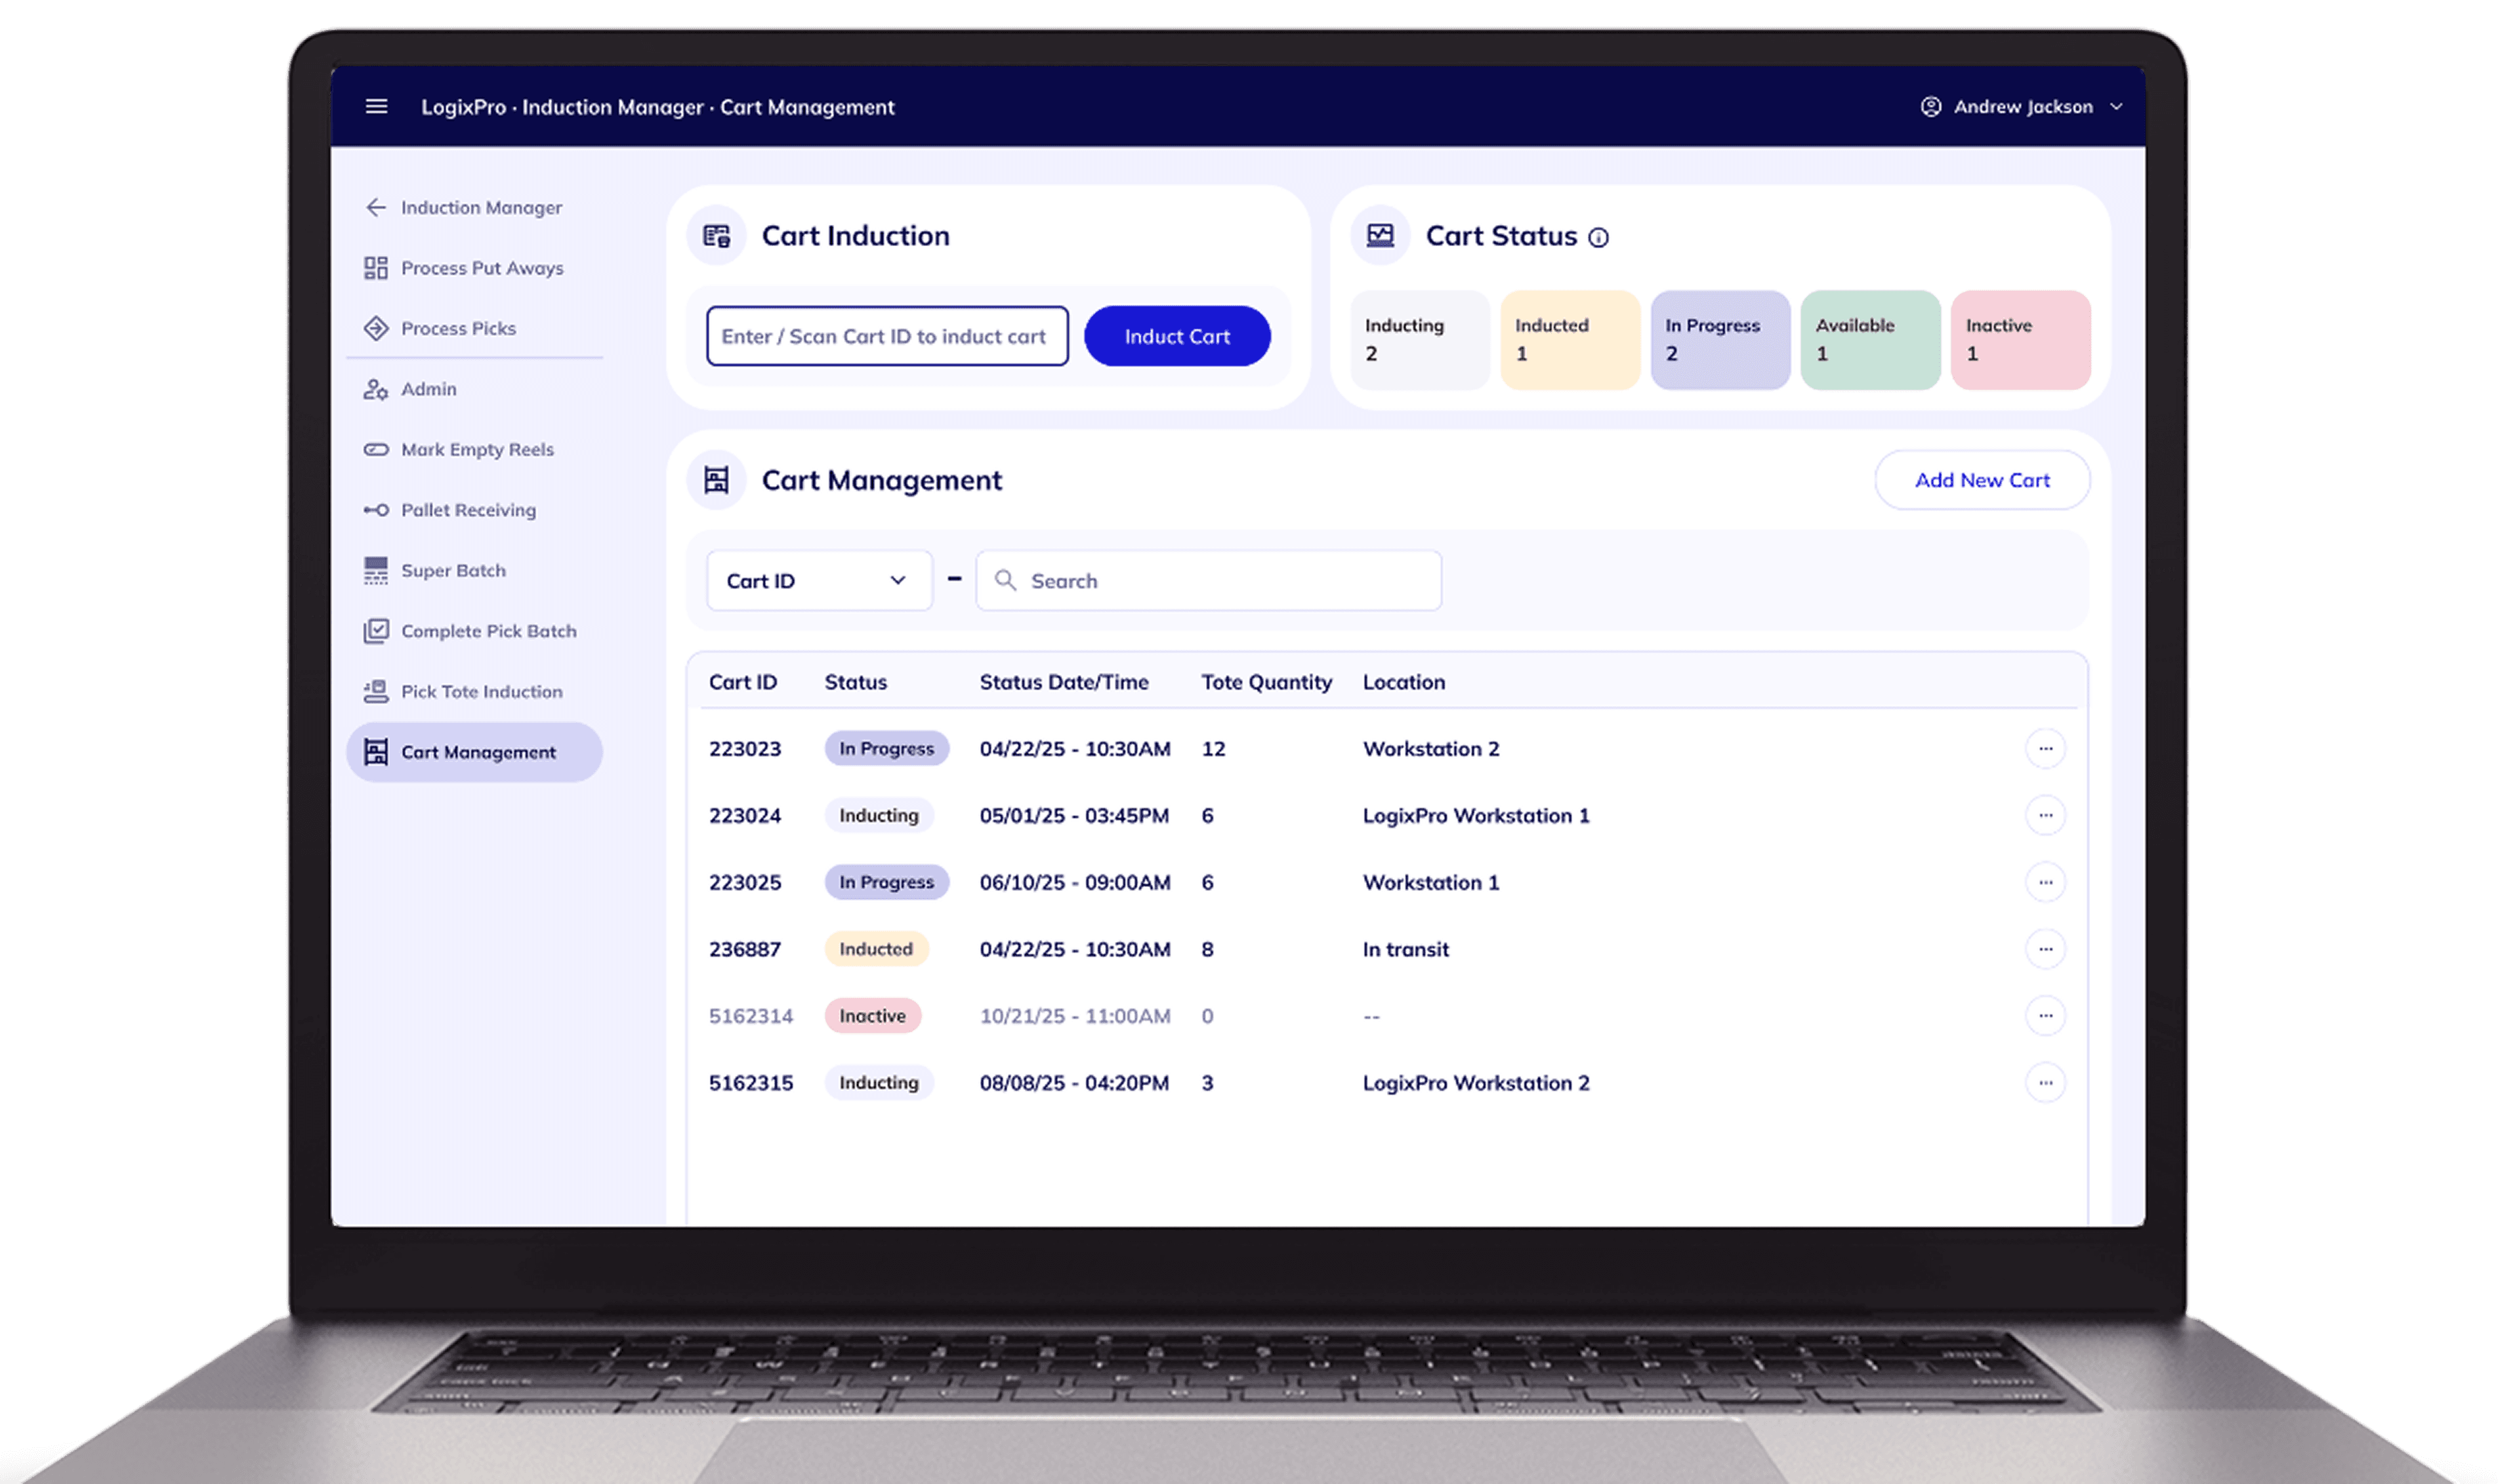Sort by Location column header
Viewport: 2498px width, 1484px height.
(x=1403, y=682)
